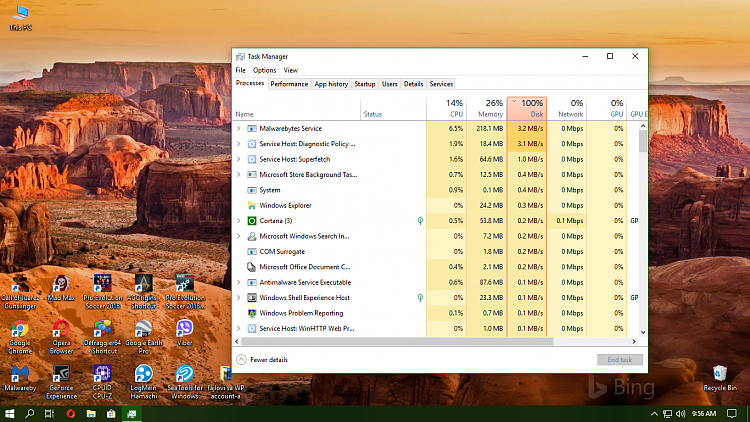Open the Options menu
The width and height of the screenshot is (750, 422).
coord(265,70)
